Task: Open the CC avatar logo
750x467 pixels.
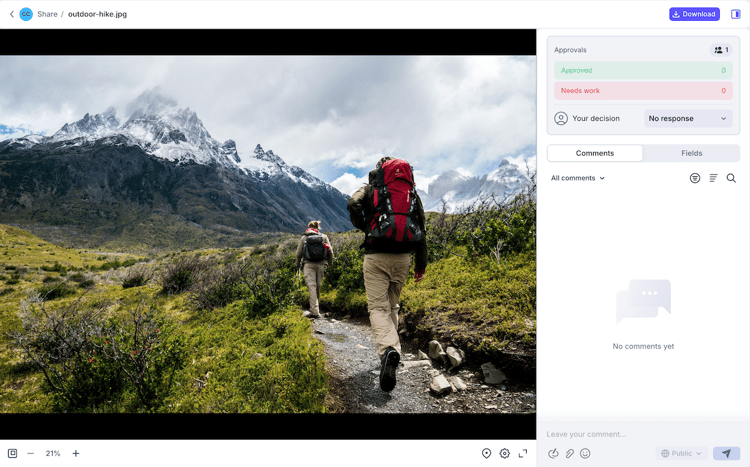Action: [26, 14]
